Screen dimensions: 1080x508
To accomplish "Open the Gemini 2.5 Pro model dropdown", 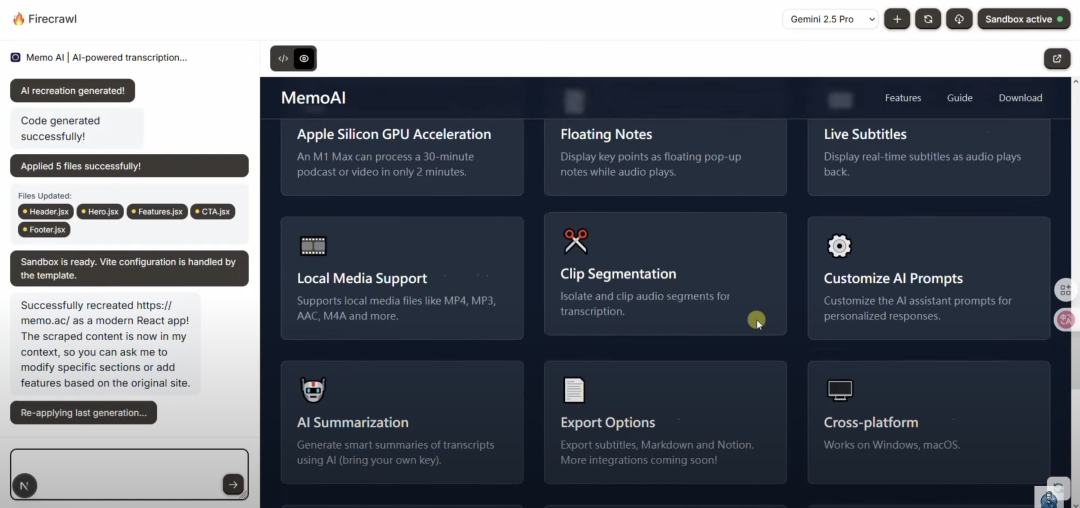I will pyautogui.click(x=830, y=19).
